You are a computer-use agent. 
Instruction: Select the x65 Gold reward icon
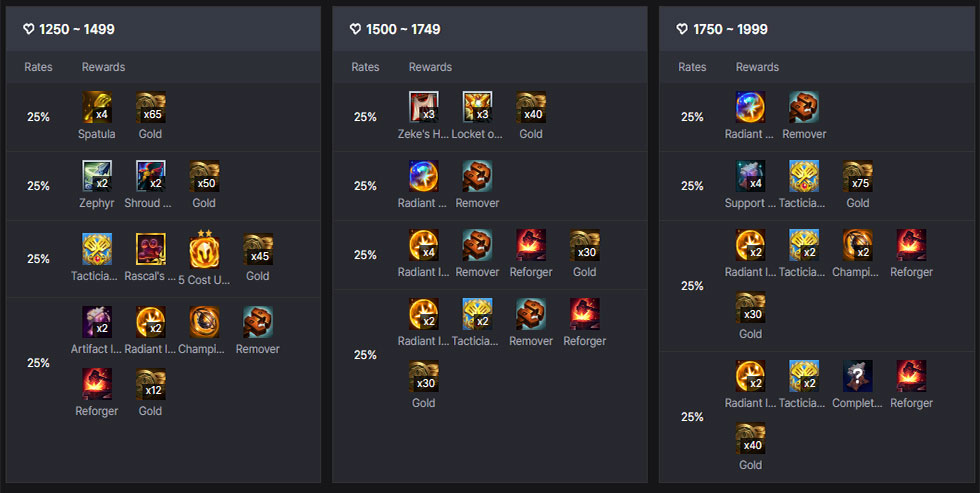tap(151, 107)
